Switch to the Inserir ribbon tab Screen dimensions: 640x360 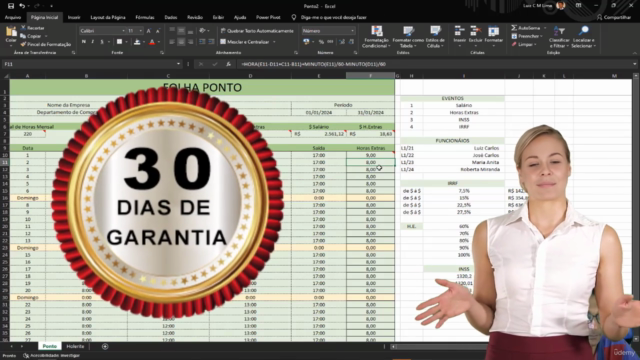74,17
